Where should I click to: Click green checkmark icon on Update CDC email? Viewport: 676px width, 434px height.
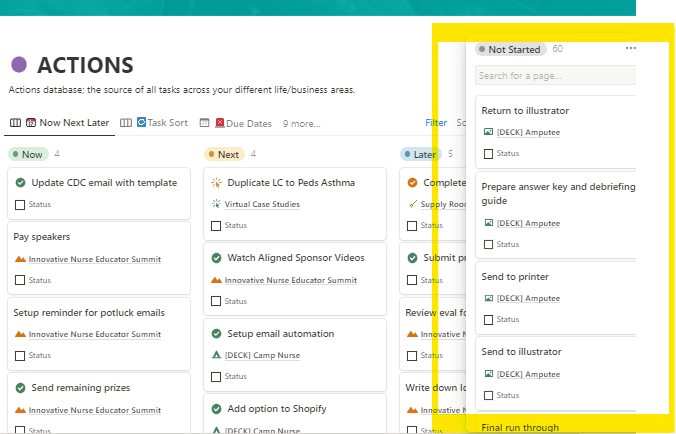click(x=20, y=183)
